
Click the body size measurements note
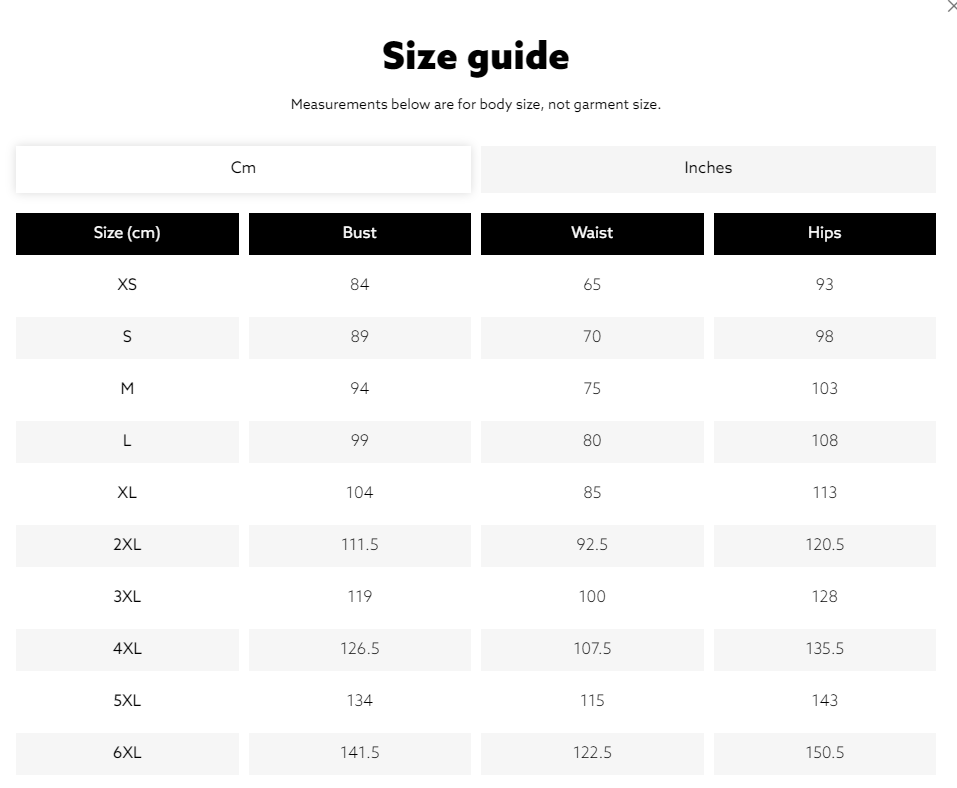476,104
